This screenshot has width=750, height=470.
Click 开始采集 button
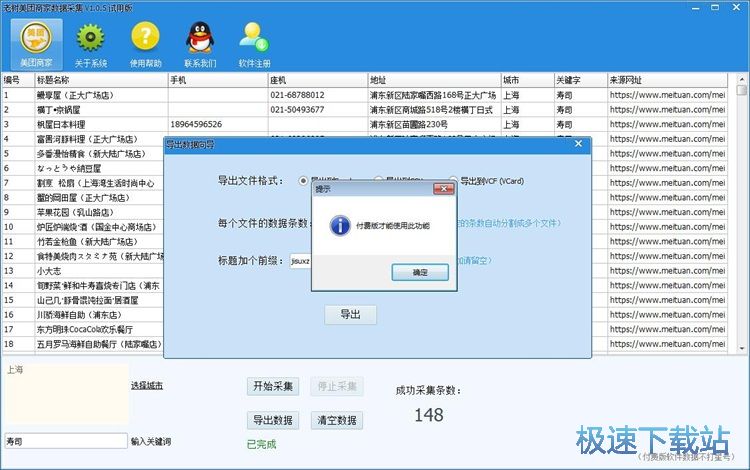click(273, 386)
